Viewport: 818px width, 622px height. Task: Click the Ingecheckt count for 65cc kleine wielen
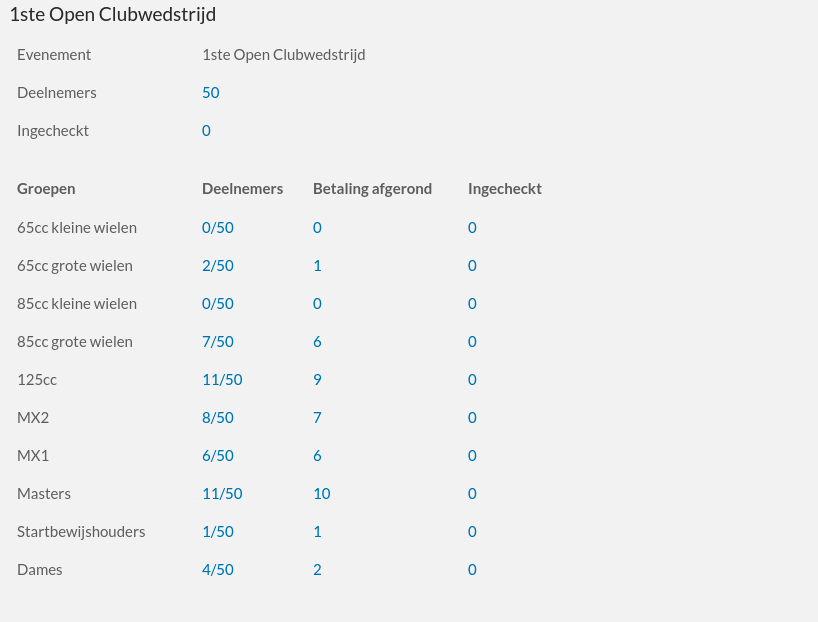coord(472,228)
